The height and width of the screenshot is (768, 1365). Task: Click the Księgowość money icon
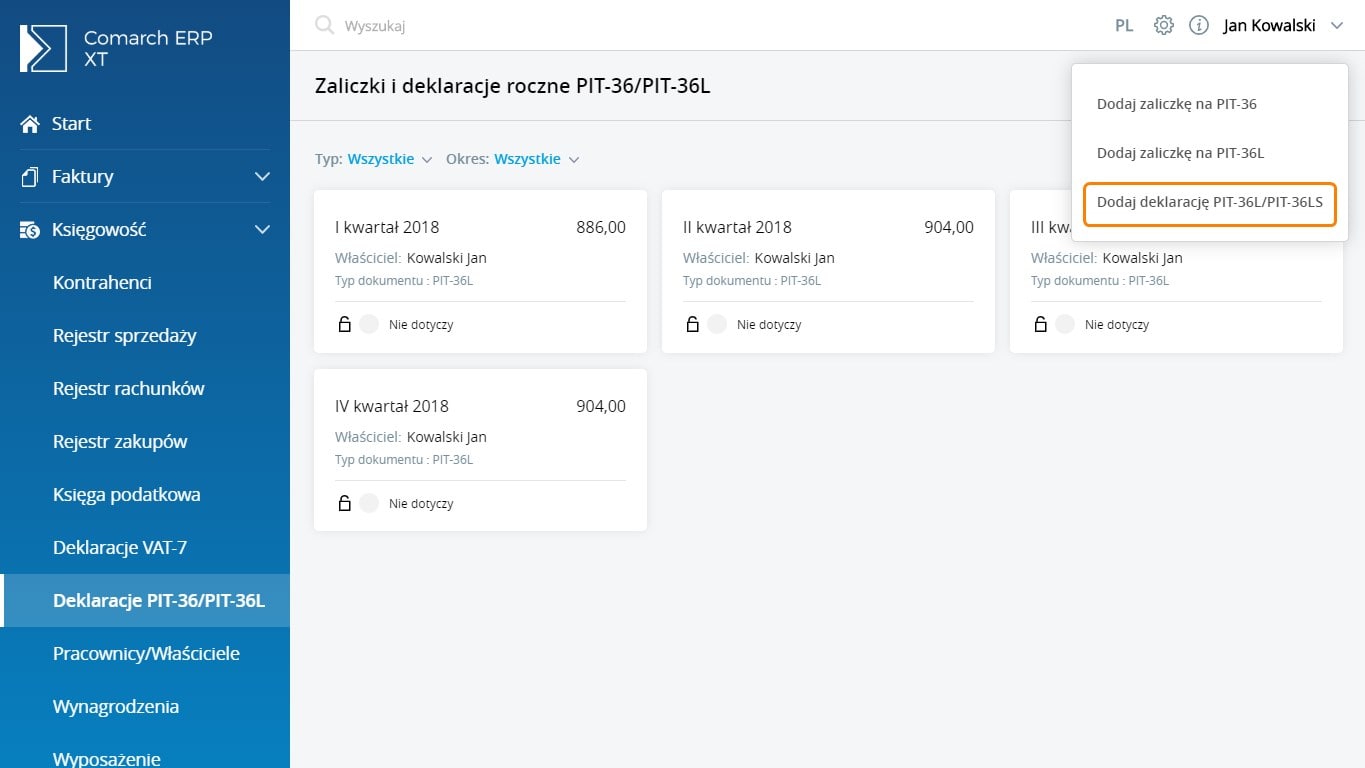[x=30, y=230]
